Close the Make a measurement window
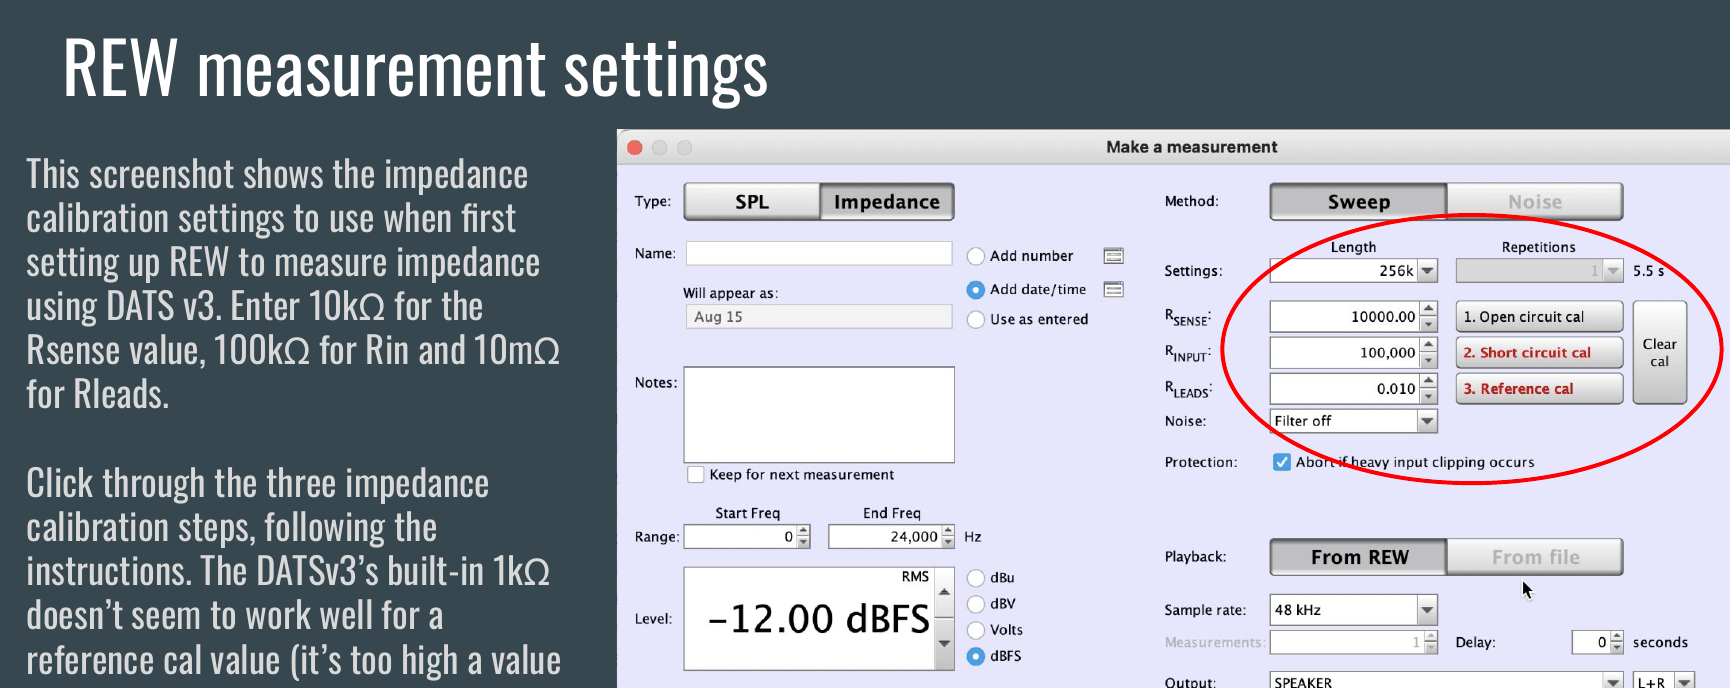 pyautogui.click(x=634, y=148)
